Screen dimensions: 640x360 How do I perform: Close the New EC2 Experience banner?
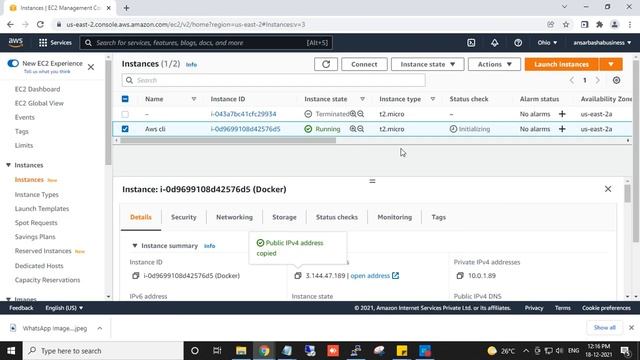tap(91, 67)
